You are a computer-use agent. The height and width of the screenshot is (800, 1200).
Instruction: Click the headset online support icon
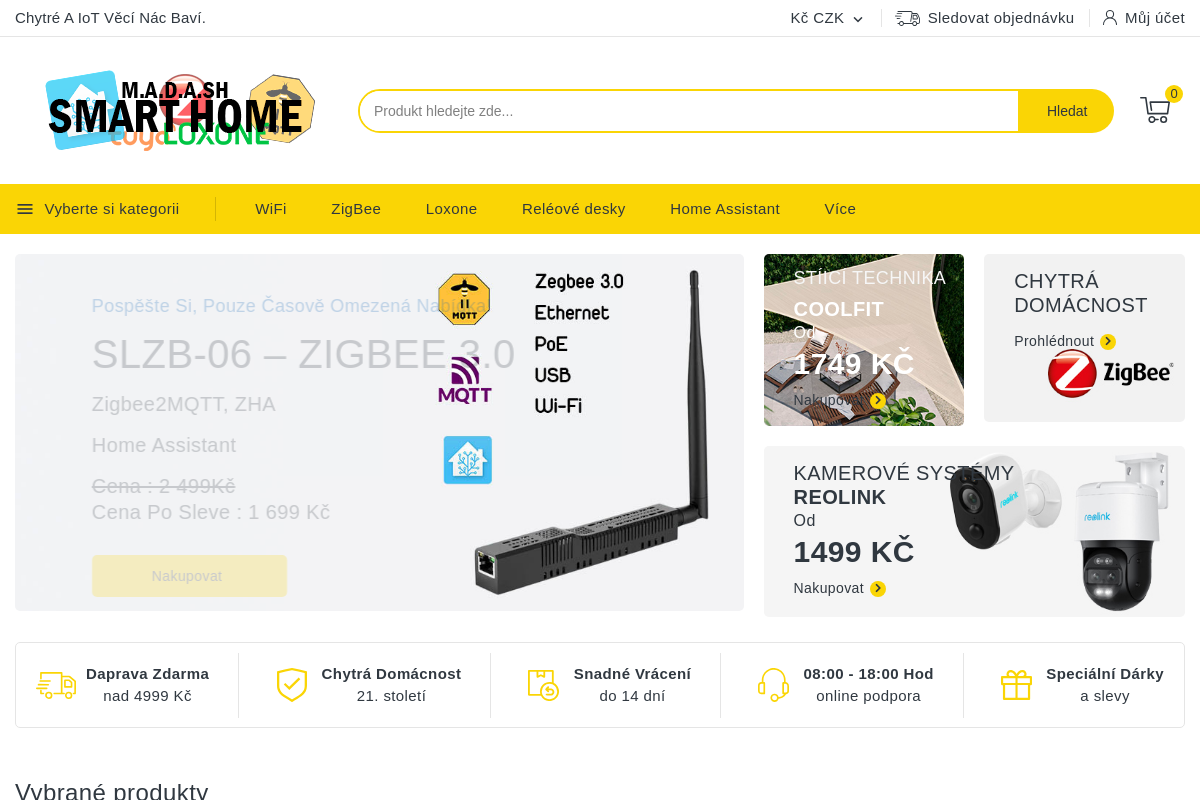point(774,685)
